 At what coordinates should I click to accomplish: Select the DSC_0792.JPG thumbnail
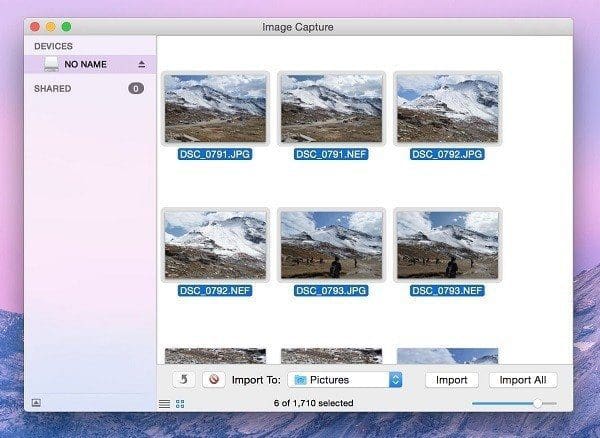[447, 108]
